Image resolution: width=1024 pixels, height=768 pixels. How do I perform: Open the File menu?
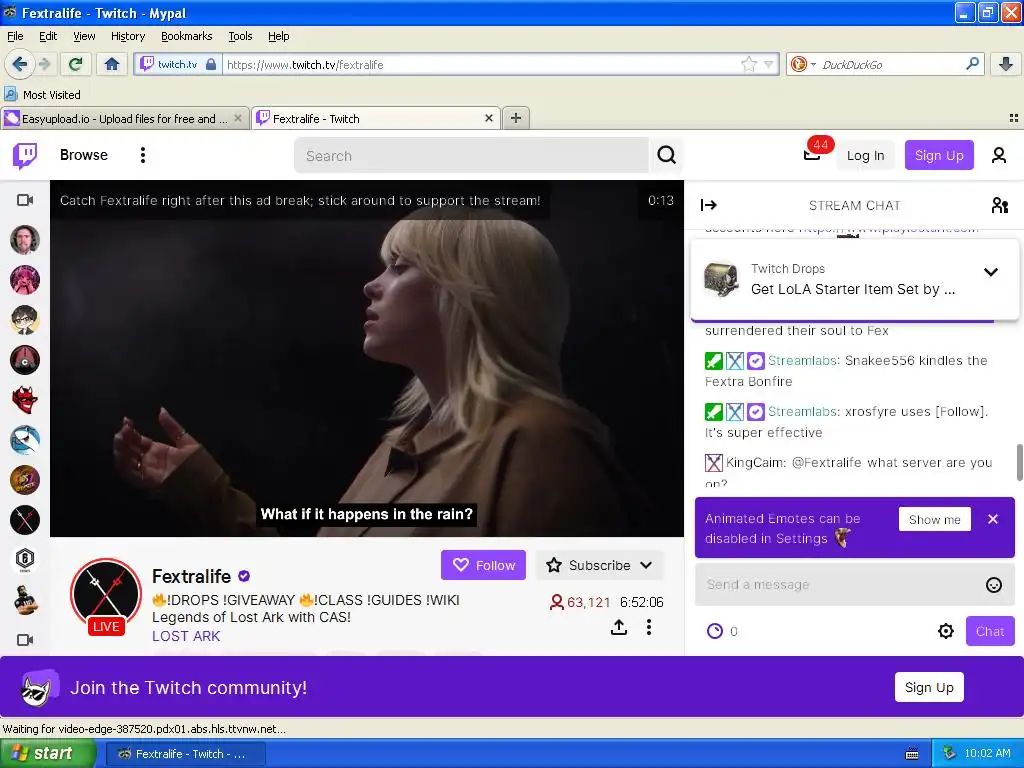(15, 36)
